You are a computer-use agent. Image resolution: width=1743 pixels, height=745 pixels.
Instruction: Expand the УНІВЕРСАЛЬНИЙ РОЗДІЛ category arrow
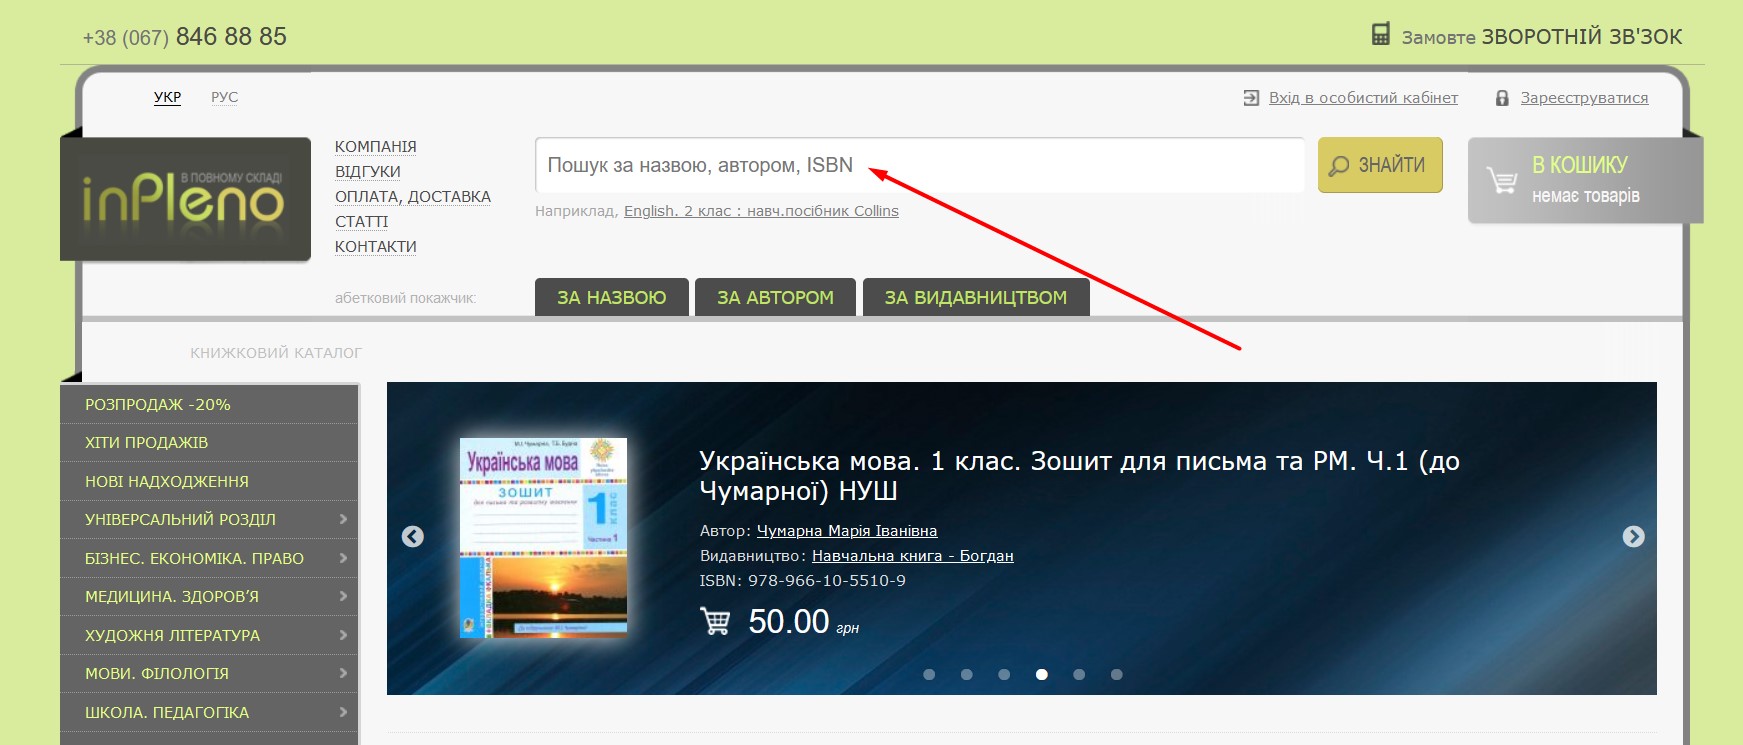click(x=343, y=519)
